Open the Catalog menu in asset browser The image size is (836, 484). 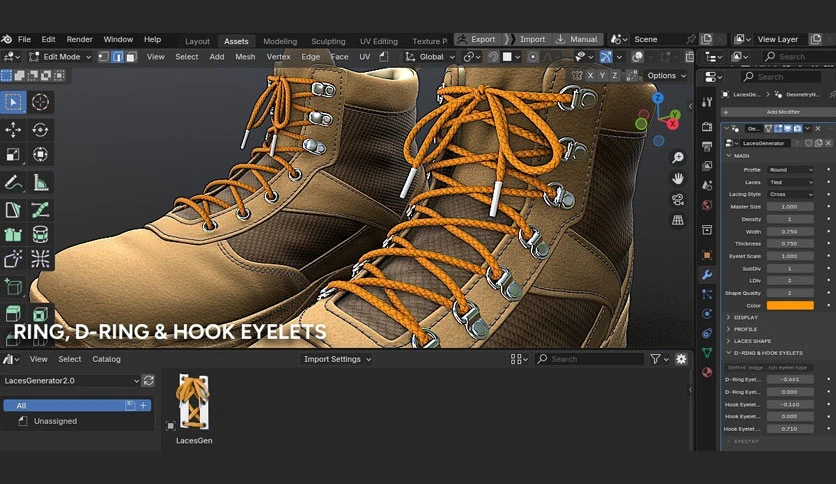click(106, 359)
